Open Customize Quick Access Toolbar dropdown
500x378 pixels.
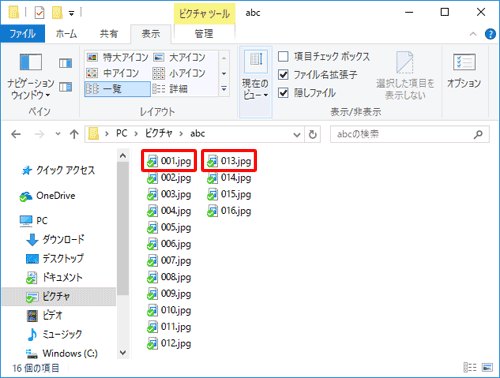71,13
